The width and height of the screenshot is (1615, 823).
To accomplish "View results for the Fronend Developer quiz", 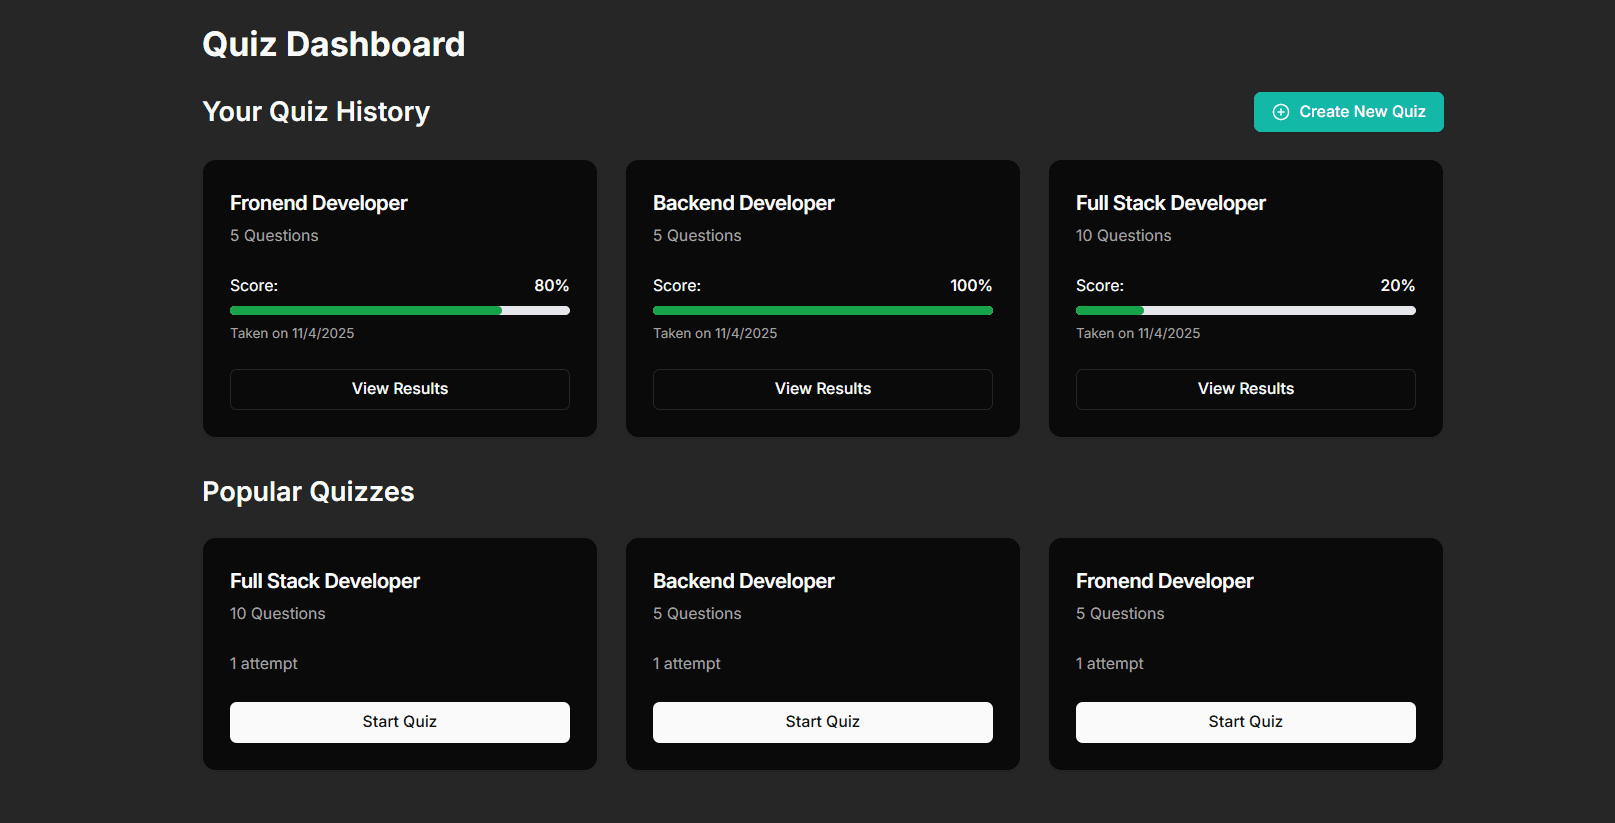I will (x=400, y=389).
